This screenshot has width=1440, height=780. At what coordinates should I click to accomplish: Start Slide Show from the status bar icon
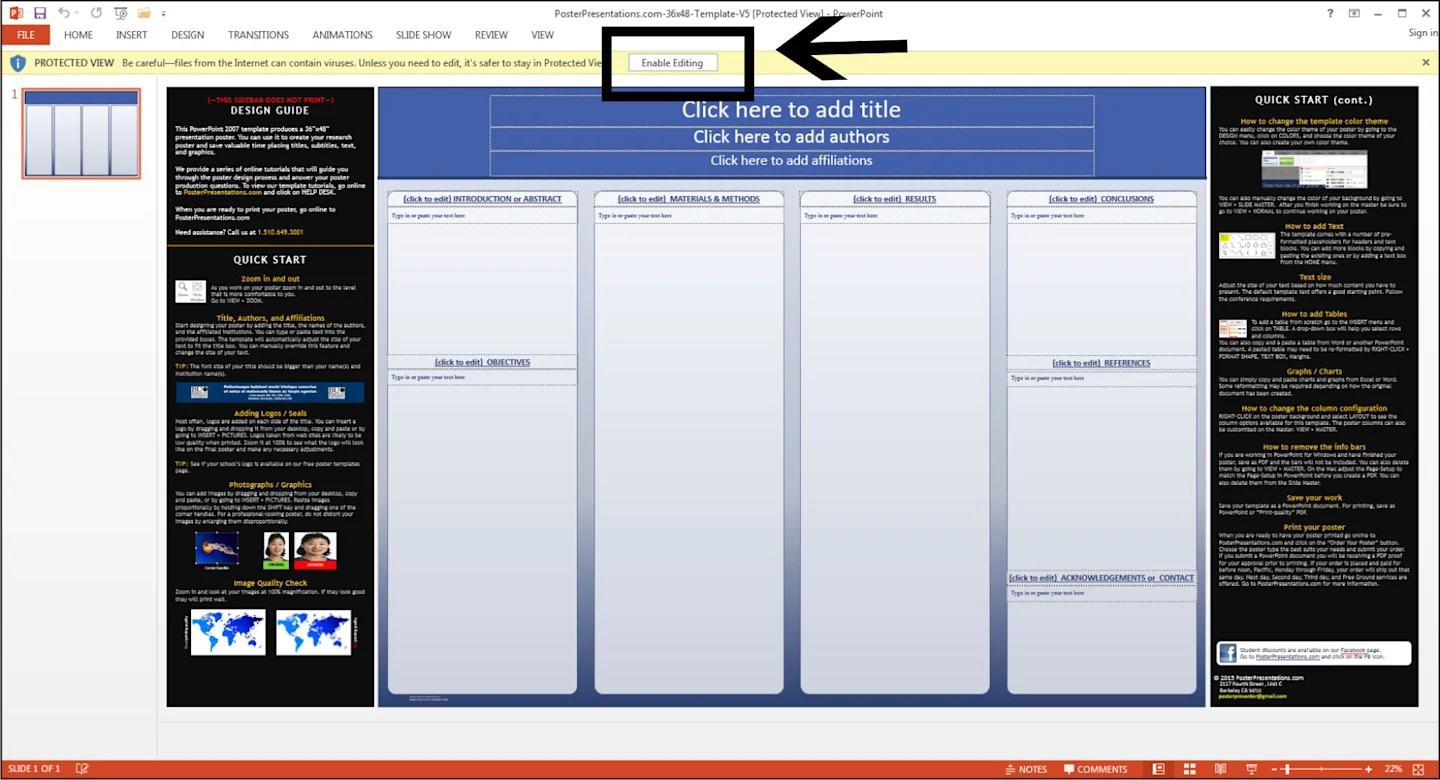pyautogui.click(x=1251, y=768)
